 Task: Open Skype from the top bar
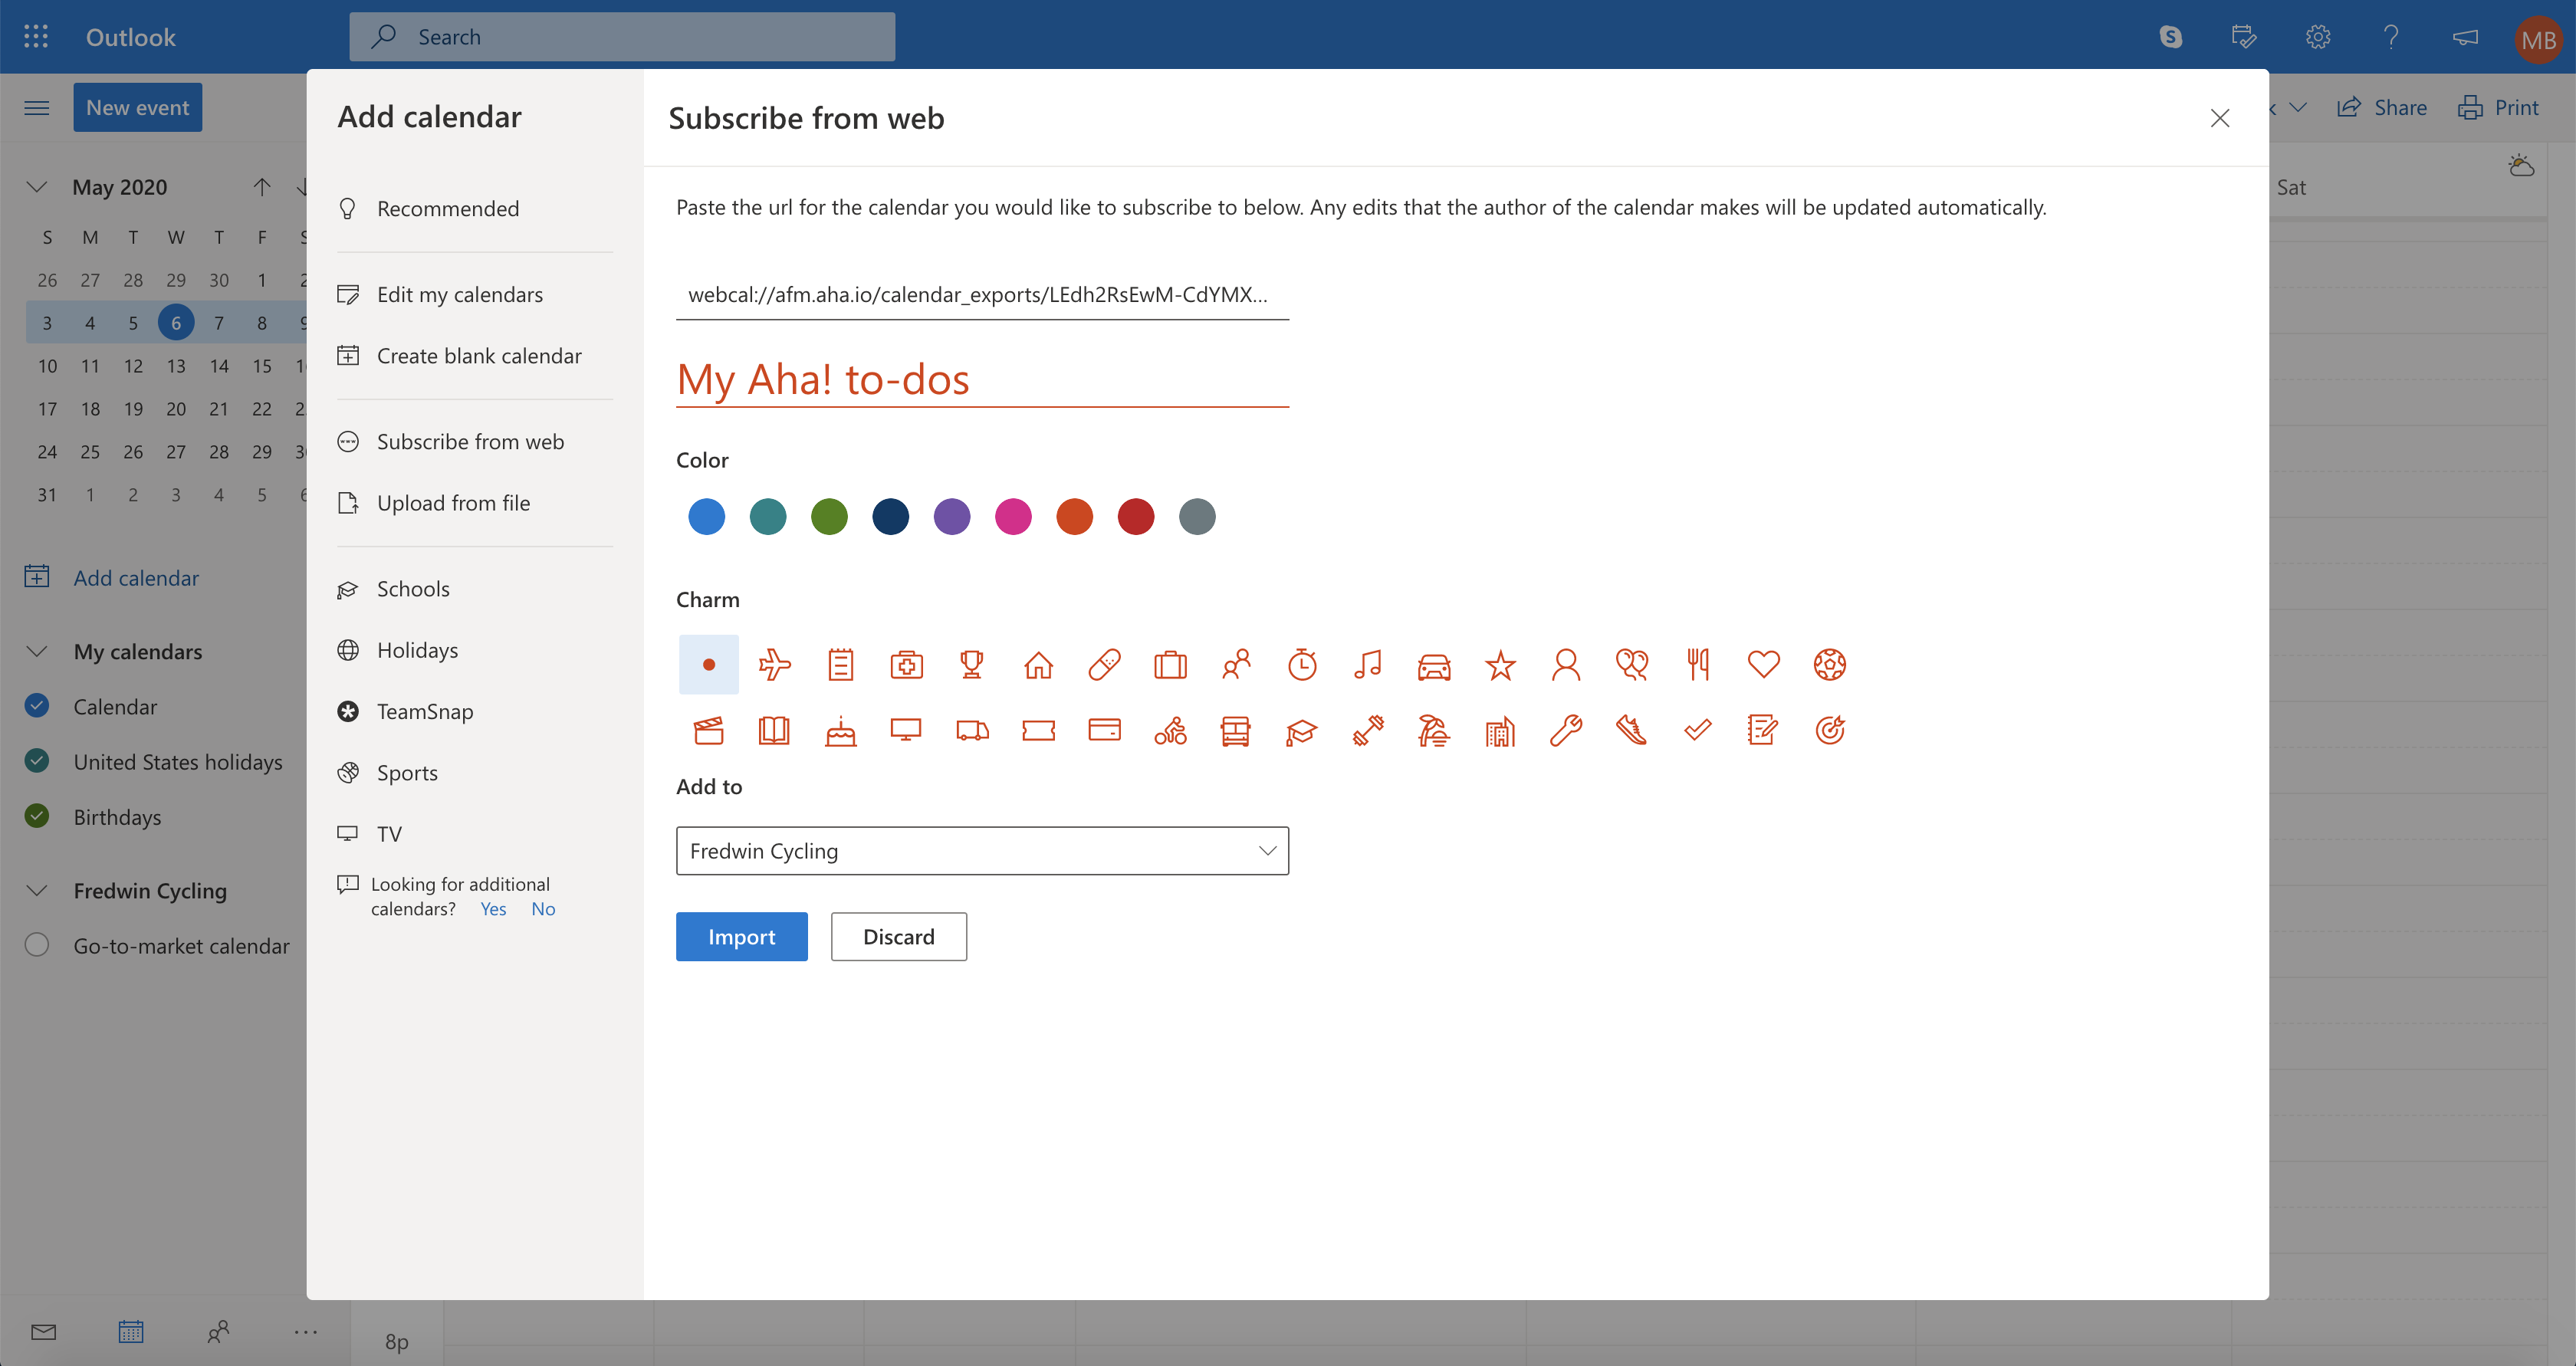click(2170, 37)
